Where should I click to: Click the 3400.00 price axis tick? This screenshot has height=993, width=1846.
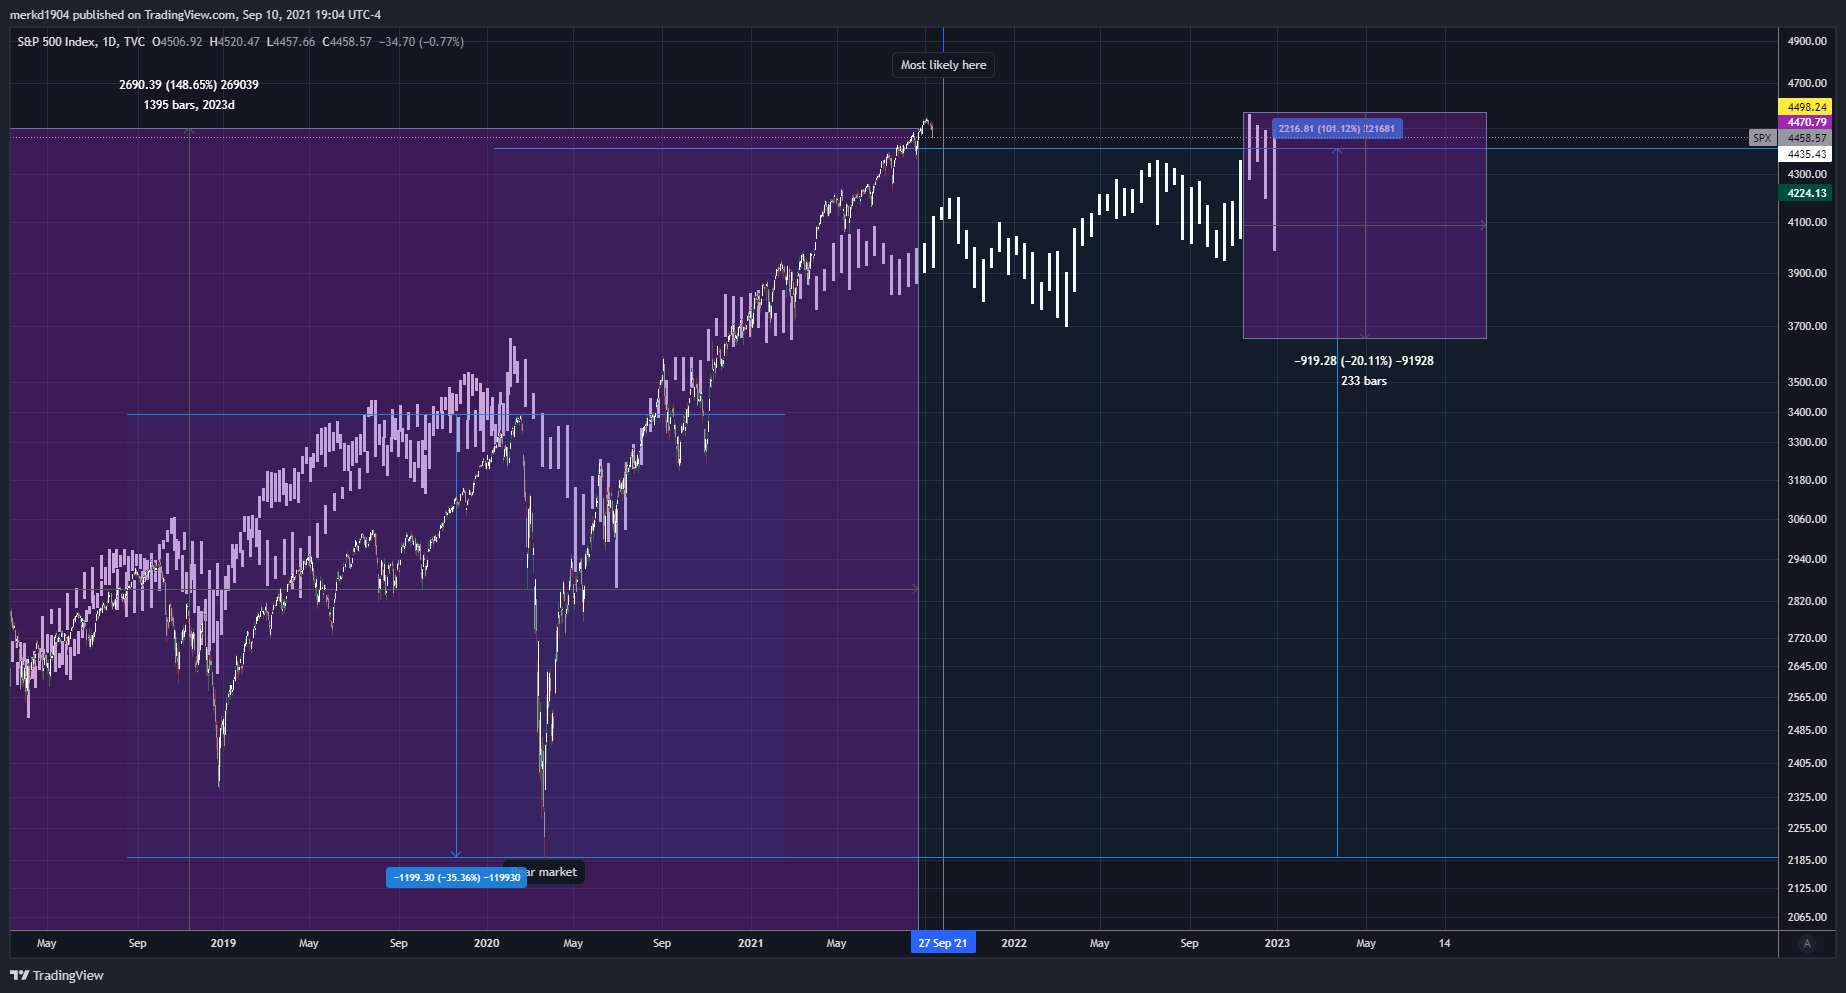click(x=1807, y=412)
